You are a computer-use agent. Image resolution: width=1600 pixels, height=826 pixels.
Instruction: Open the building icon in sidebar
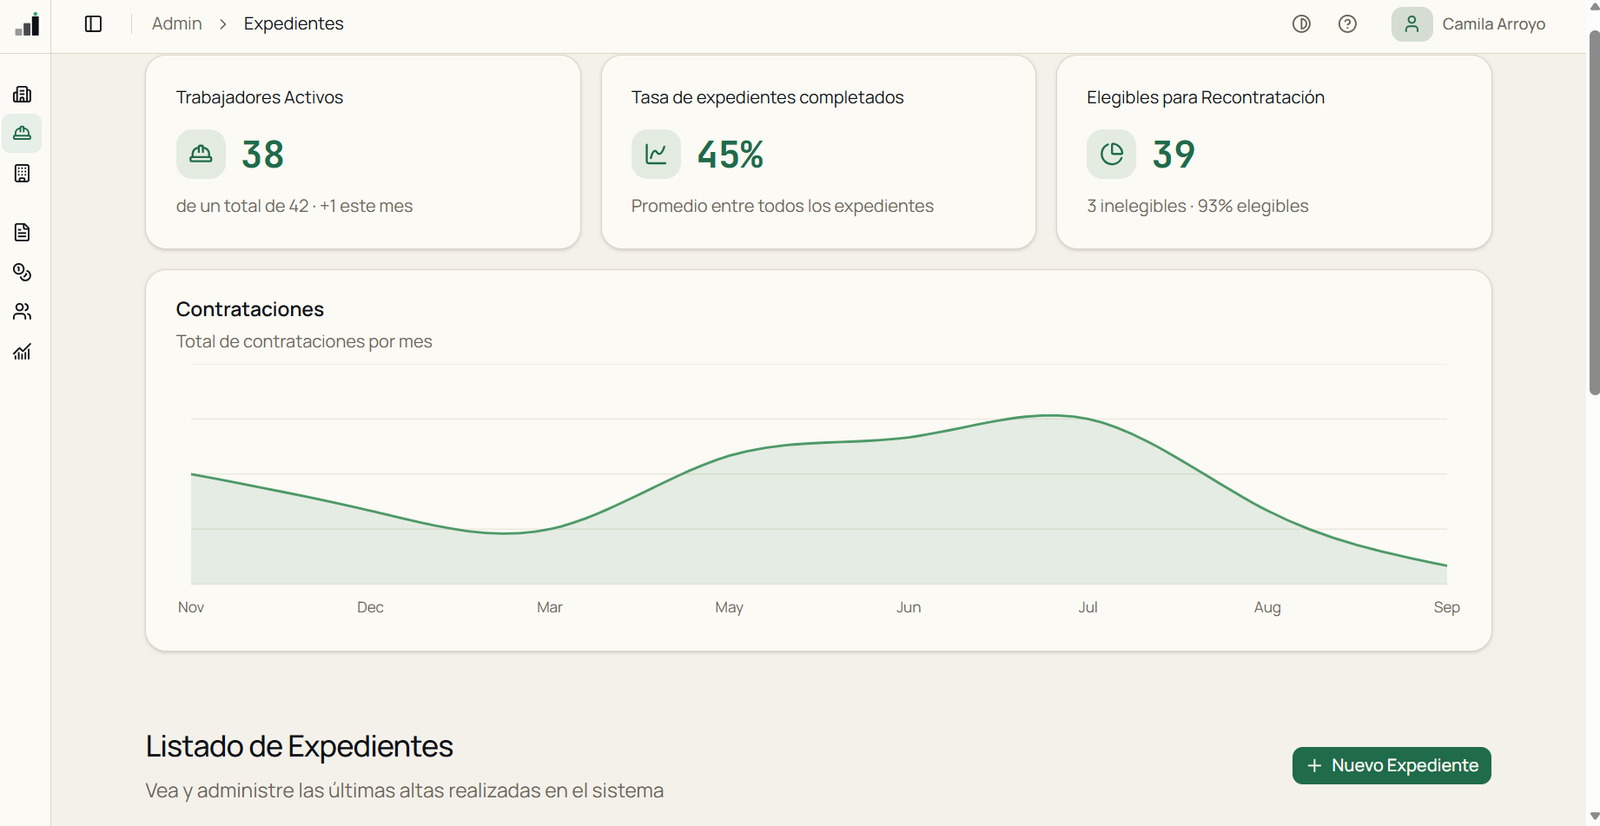coord(22,94)
